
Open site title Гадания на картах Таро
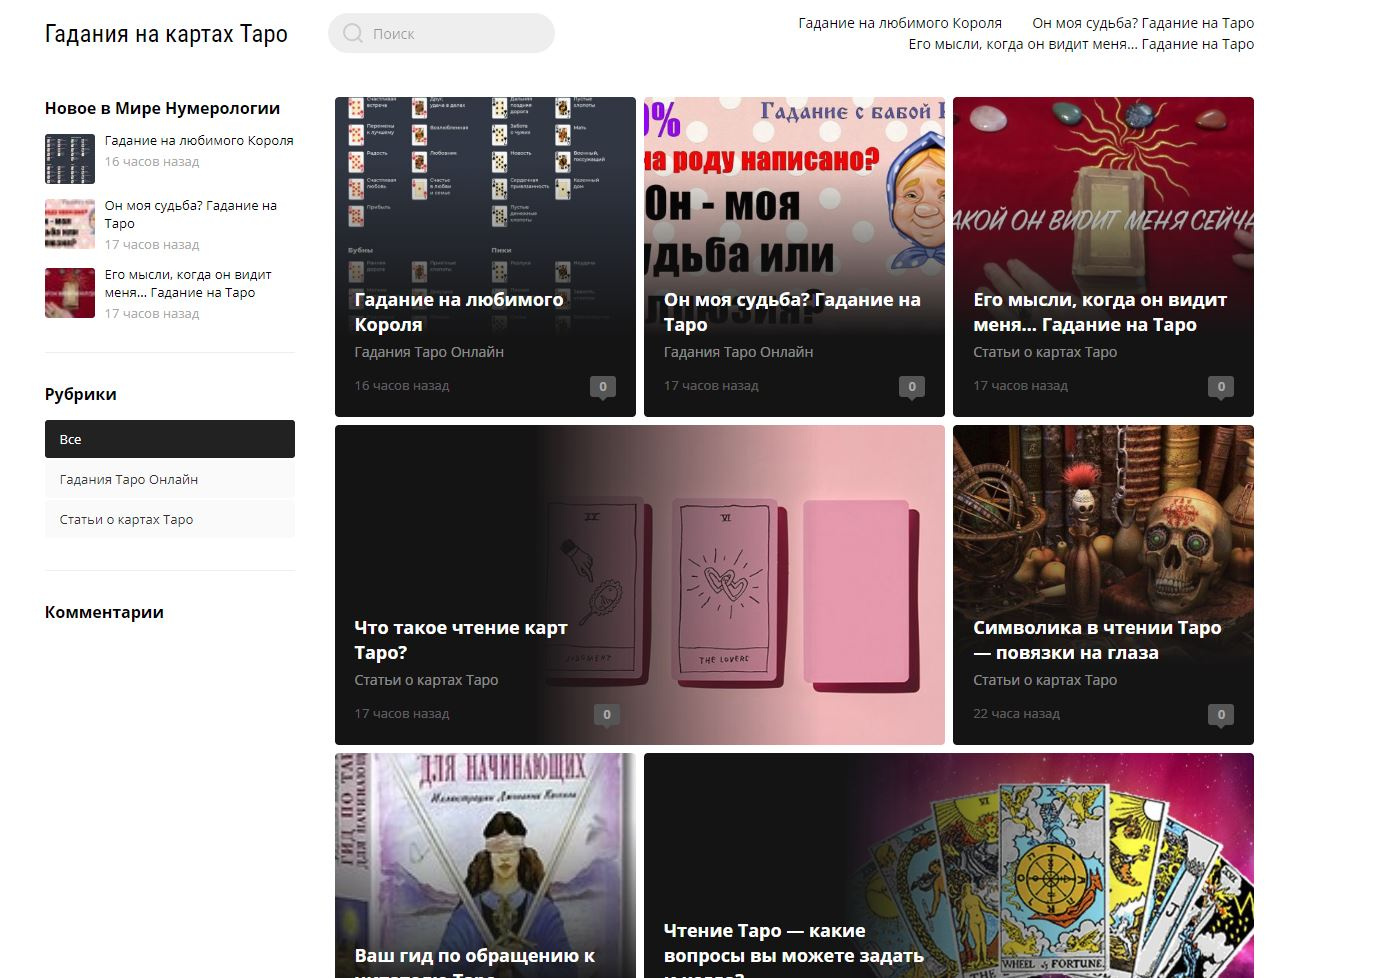(166, 34)
